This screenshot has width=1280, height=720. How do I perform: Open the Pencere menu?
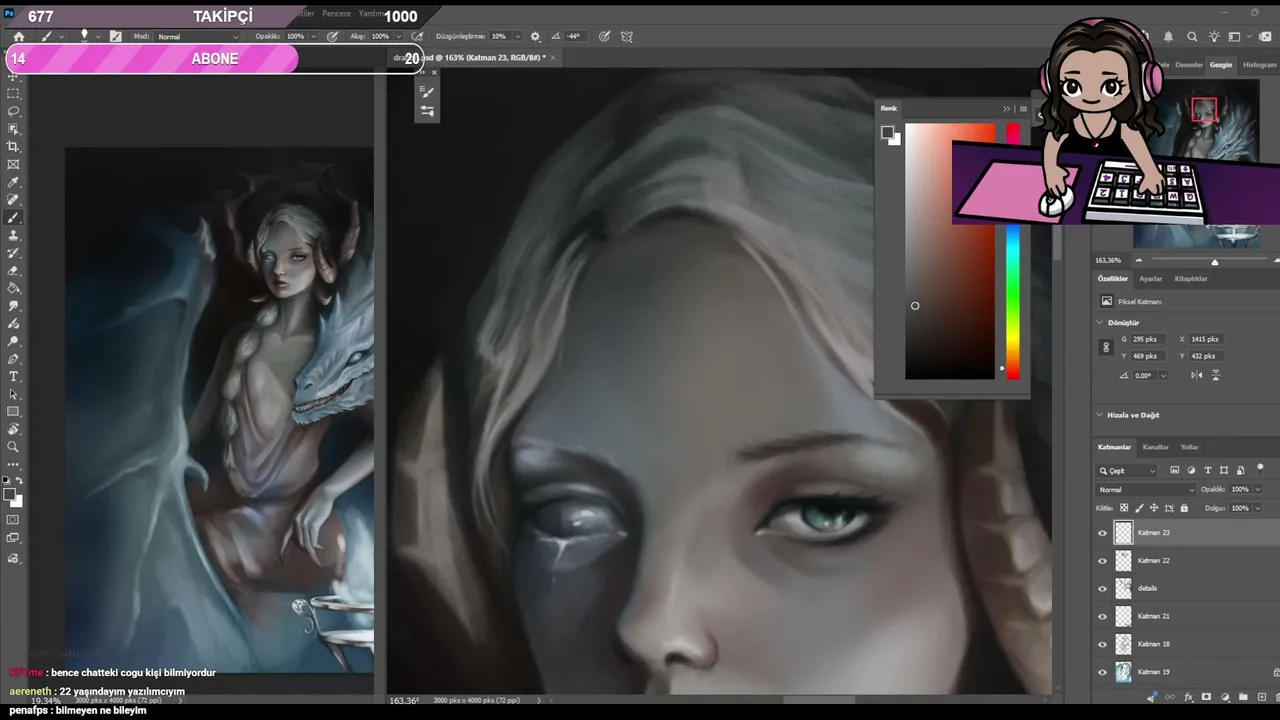coord(337,14)
